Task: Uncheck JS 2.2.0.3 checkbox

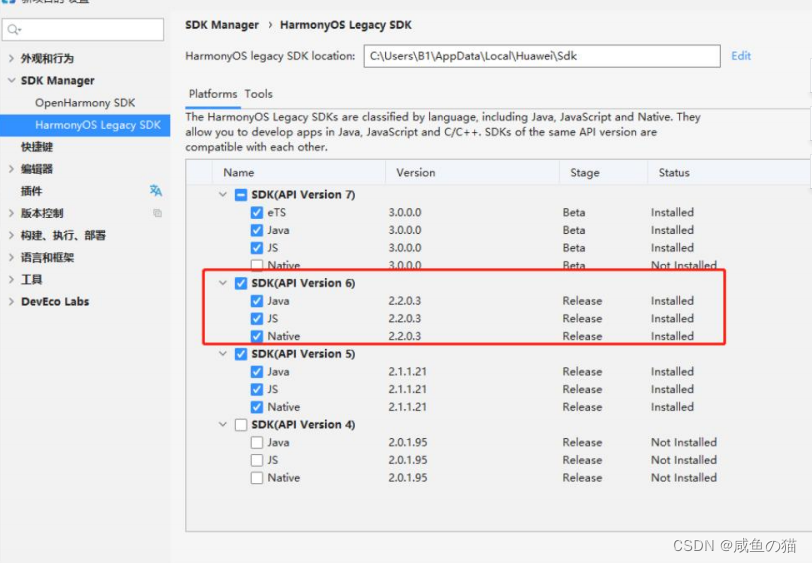Action: [257, 319]
